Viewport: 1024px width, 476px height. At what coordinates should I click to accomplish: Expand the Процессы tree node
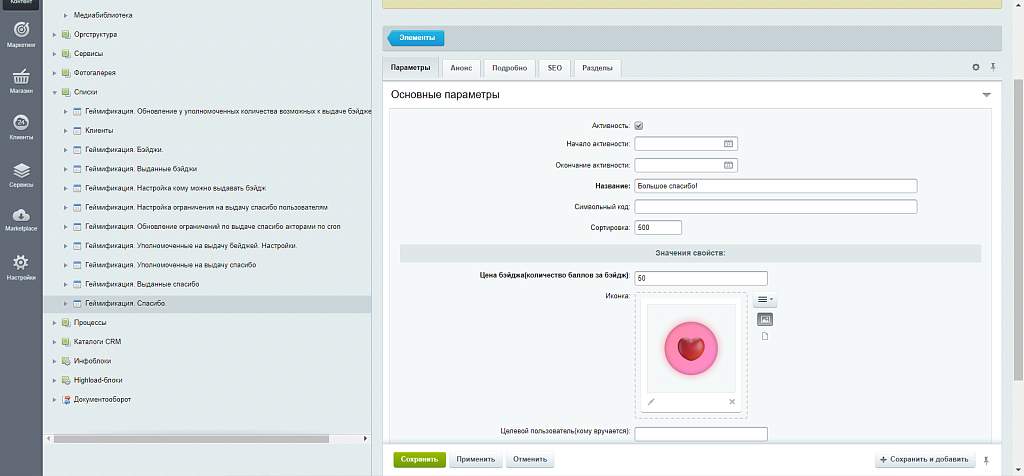54,323
